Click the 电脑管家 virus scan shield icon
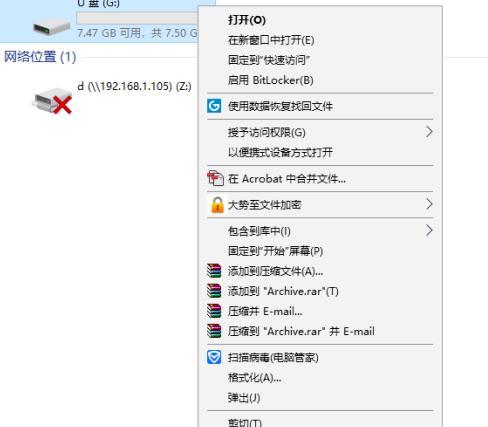The image size is (488, 427). point(214,358)
